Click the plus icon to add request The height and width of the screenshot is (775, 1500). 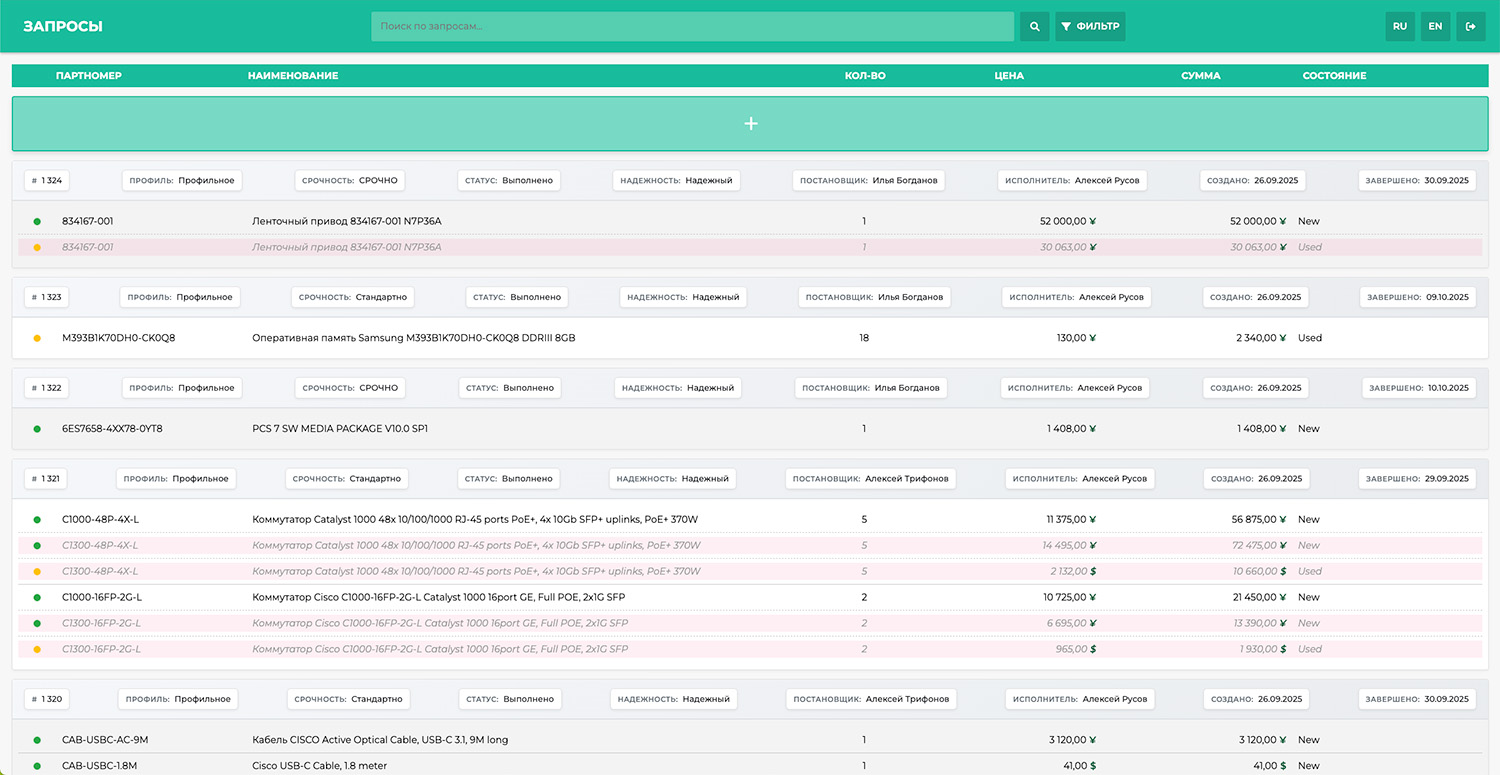pos(750,123)
